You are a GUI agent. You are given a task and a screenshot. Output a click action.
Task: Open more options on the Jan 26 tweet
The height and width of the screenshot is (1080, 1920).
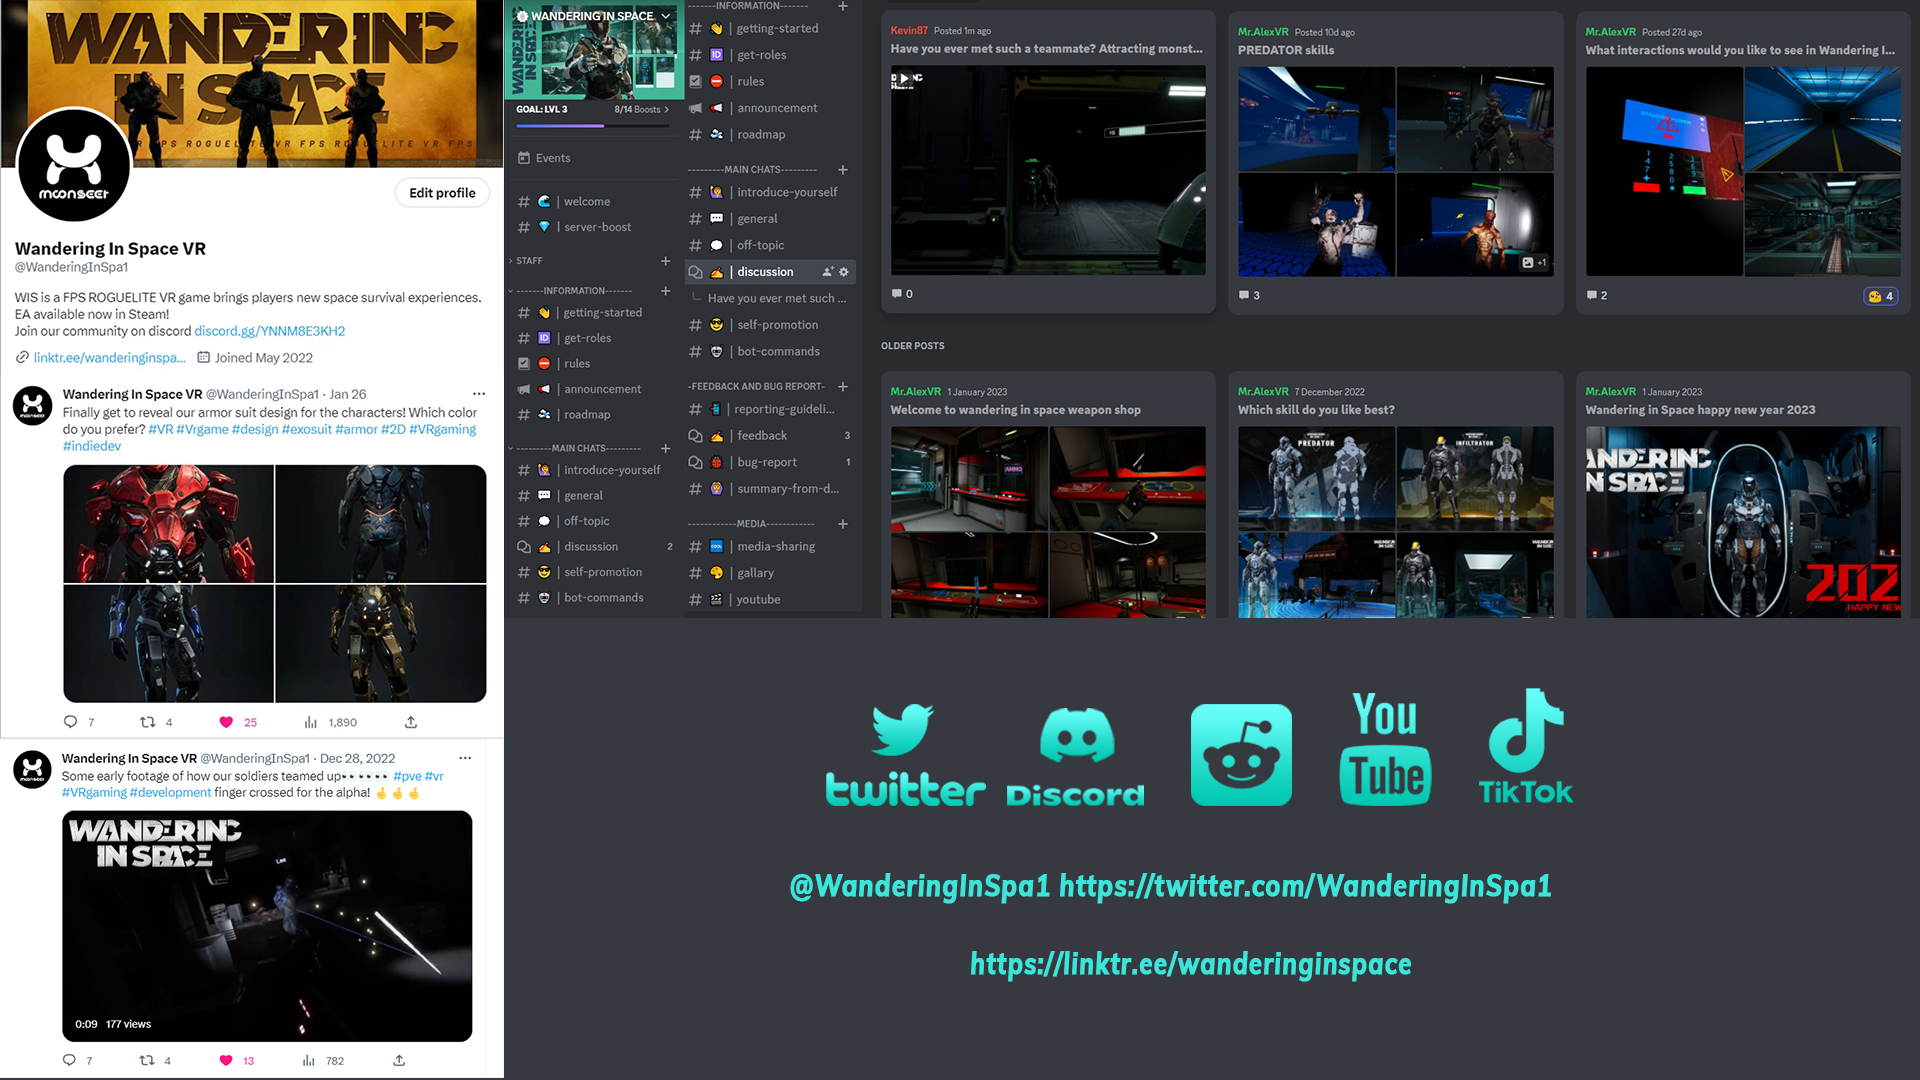click(479, 394)
